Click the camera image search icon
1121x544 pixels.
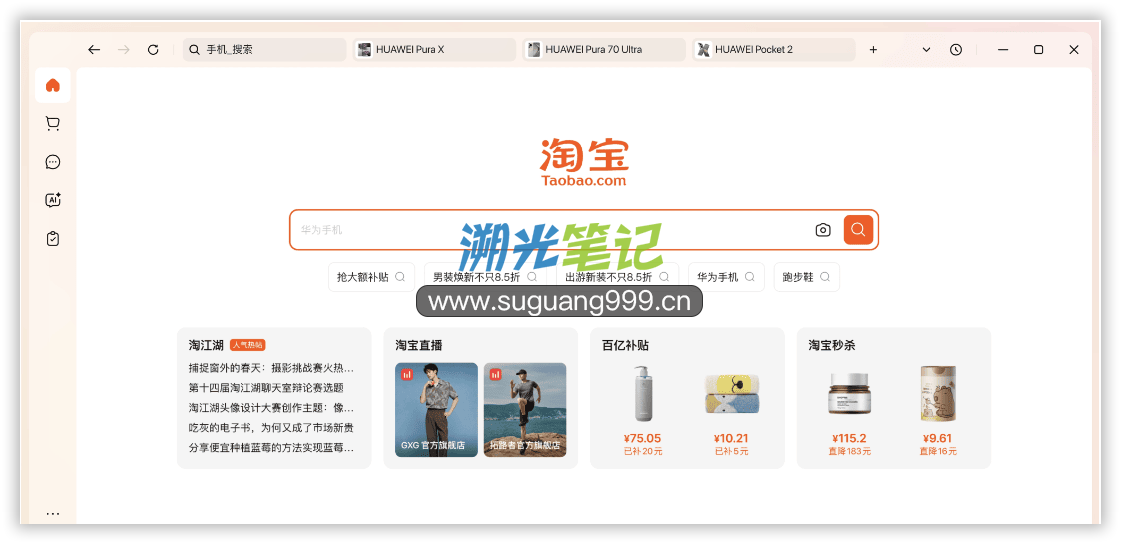tap(823, 230)
